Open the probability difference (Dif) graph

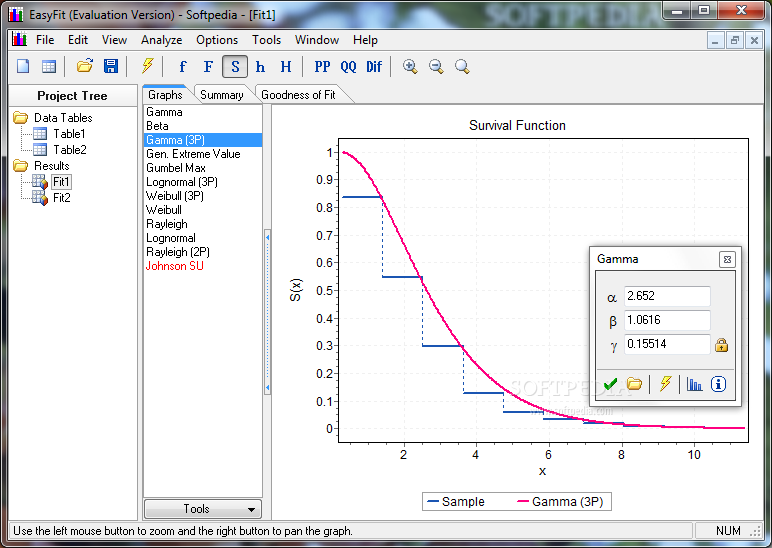click(x=374, y=66)
